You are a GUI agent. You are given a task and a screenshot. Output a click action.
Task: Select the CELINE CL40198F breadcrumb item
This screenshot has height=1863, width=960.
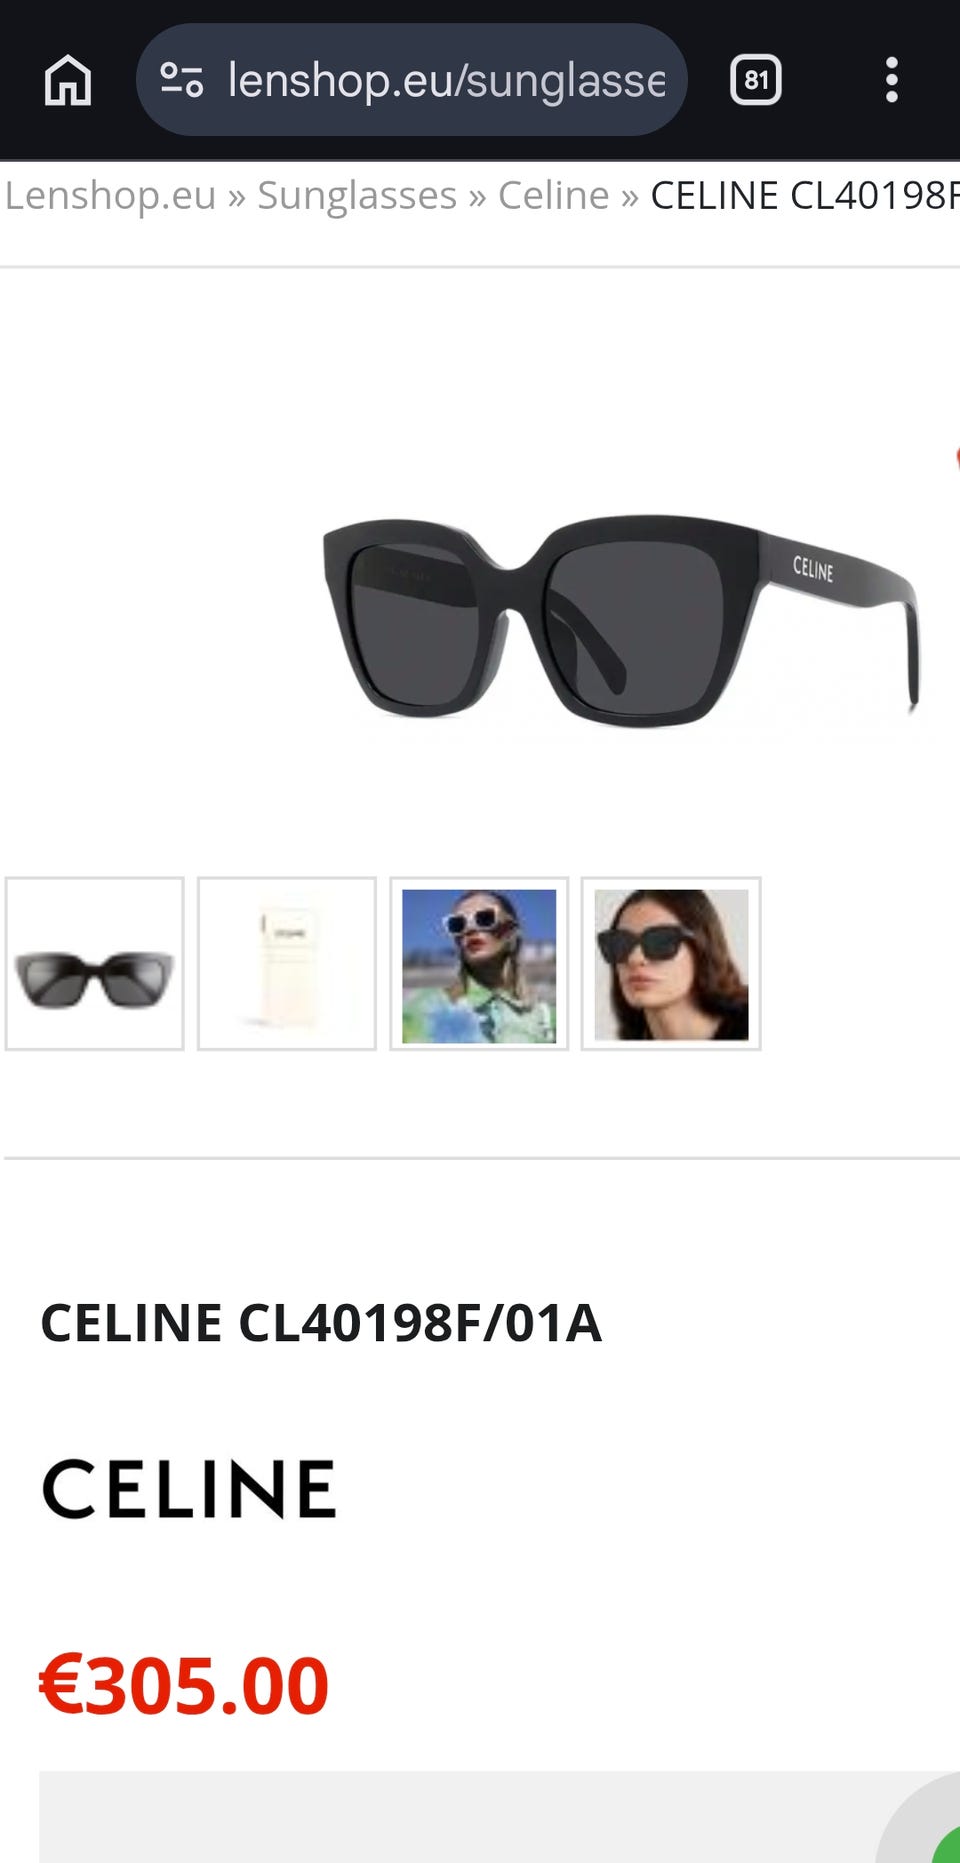pyautogui.click(x=805, y=195)
